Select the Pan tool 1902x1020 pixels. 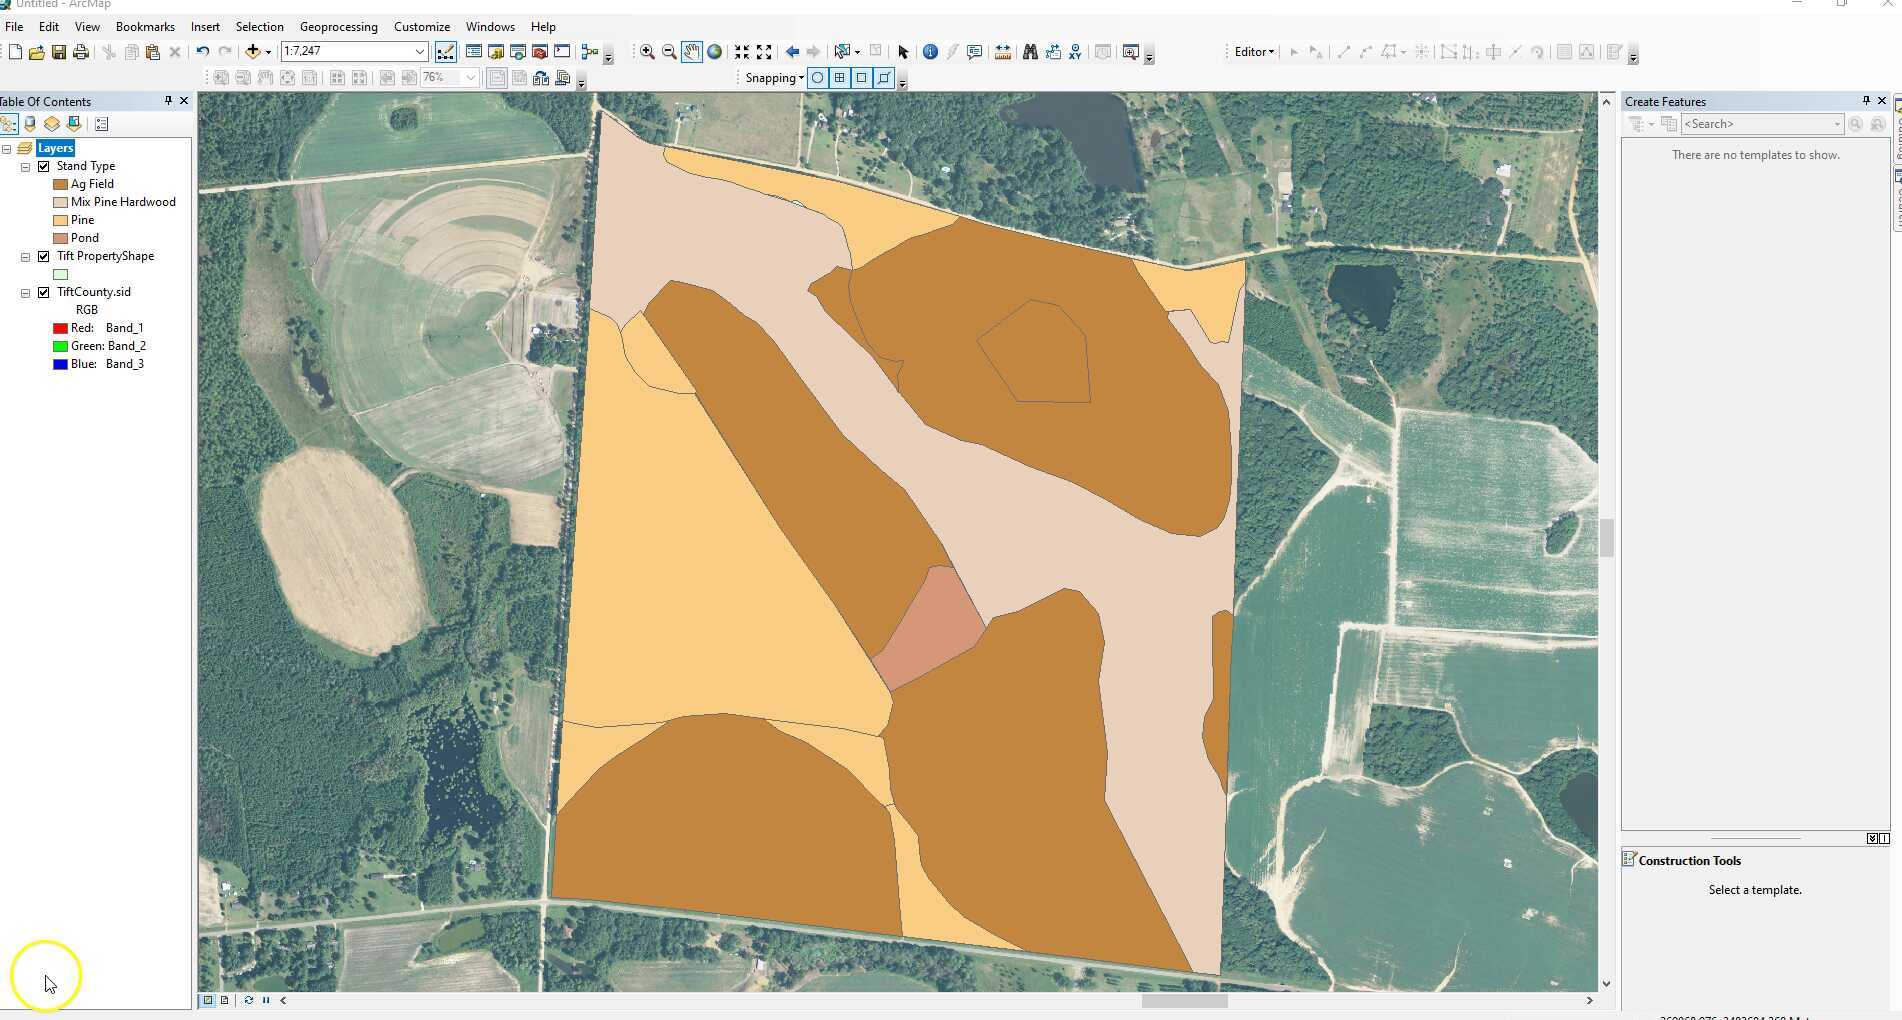point(692,52)
